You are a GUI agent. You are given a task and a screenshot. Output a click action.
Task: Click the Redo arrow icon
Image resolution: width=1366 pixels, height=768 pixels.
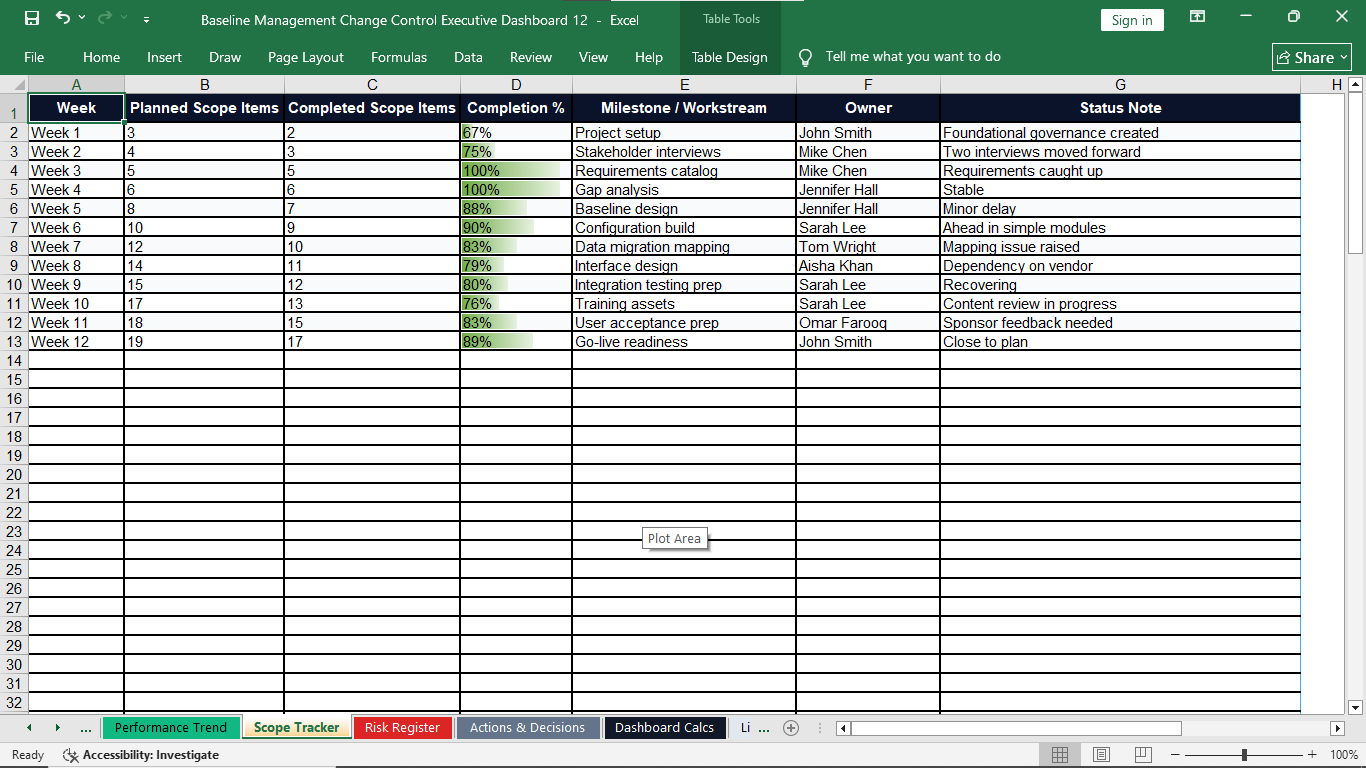click(105, 18)
